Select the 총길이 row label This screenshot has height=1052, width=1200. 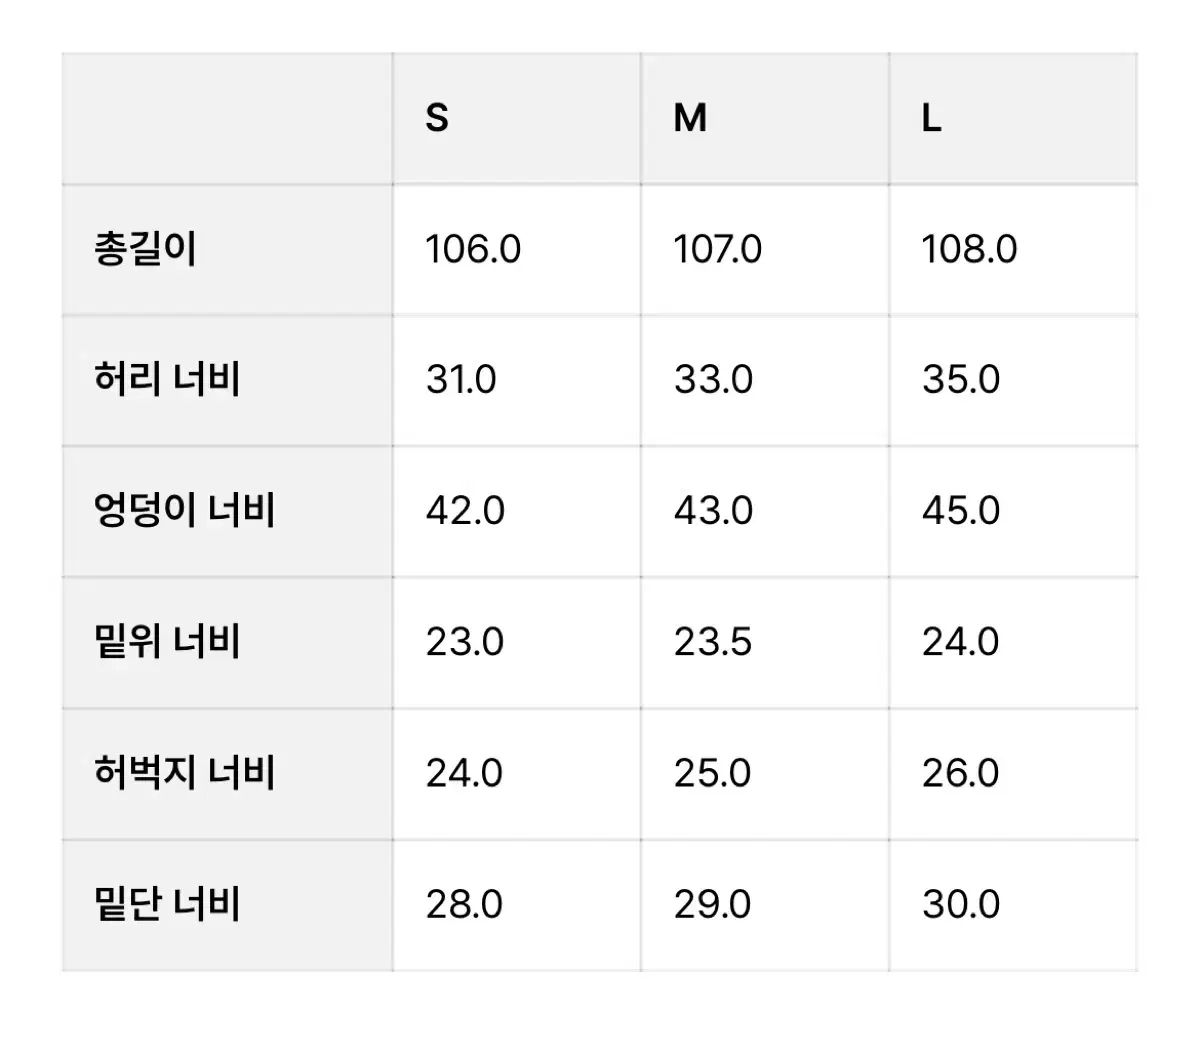[145, 249]
